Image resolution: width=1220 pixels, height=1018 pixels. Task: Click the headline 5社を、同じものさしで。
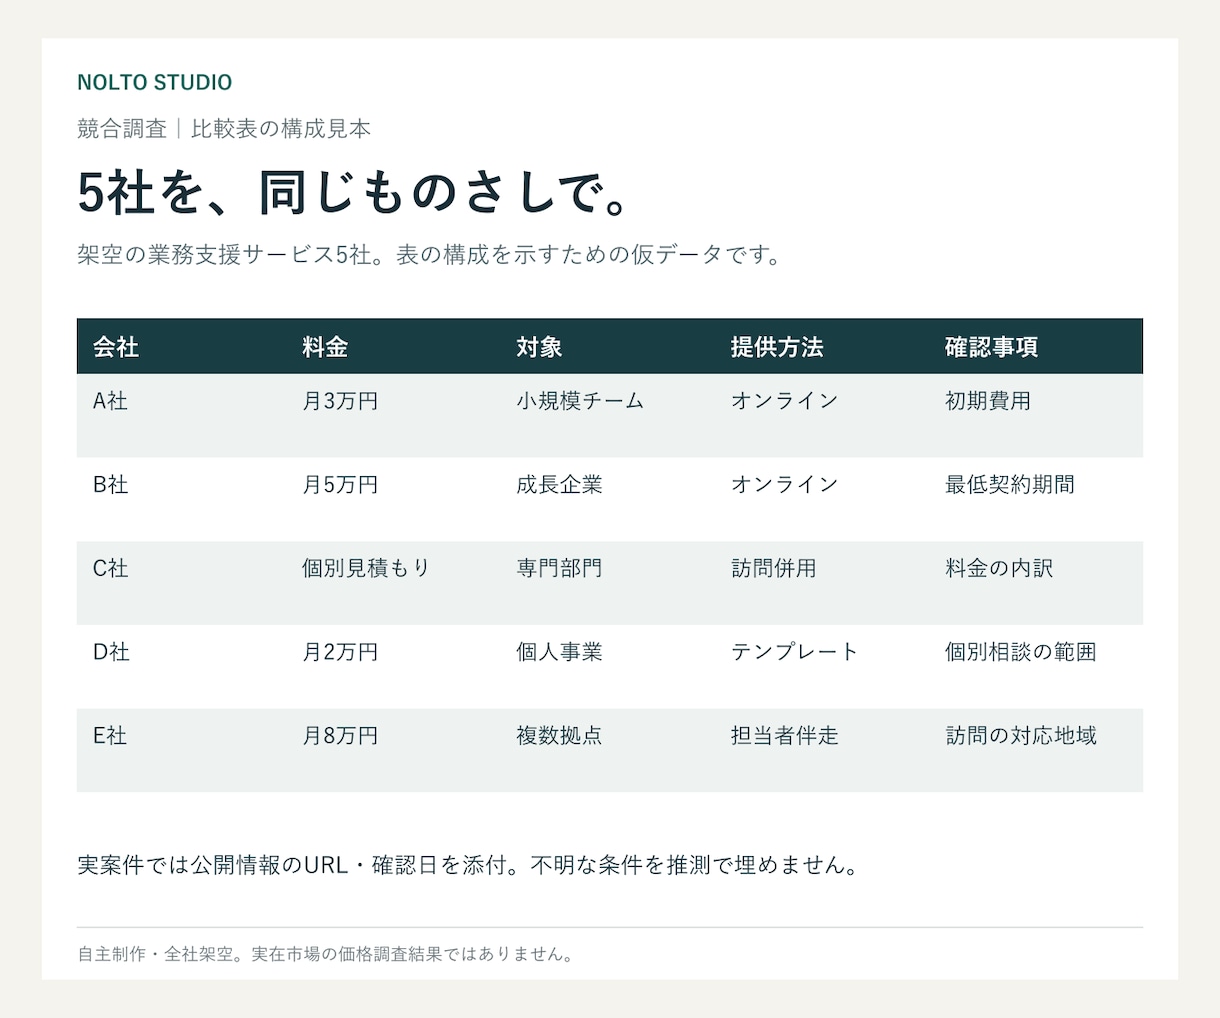[353, 192]
